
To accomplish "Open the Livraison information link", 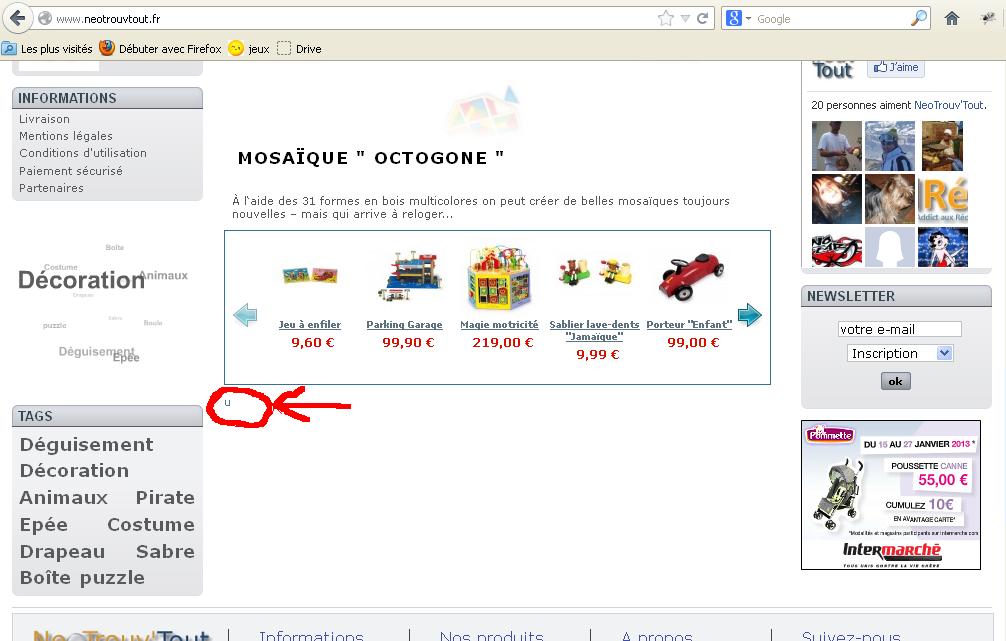I will pyautogui.click(x=44, y=119).
